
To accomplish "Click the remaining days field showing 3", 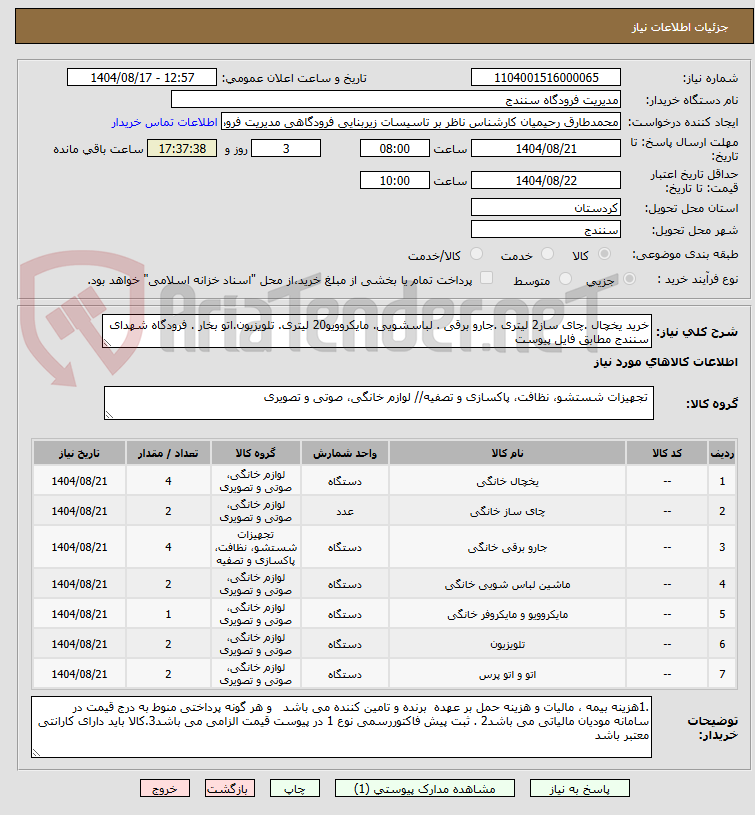I will click(x=286, y=149).
